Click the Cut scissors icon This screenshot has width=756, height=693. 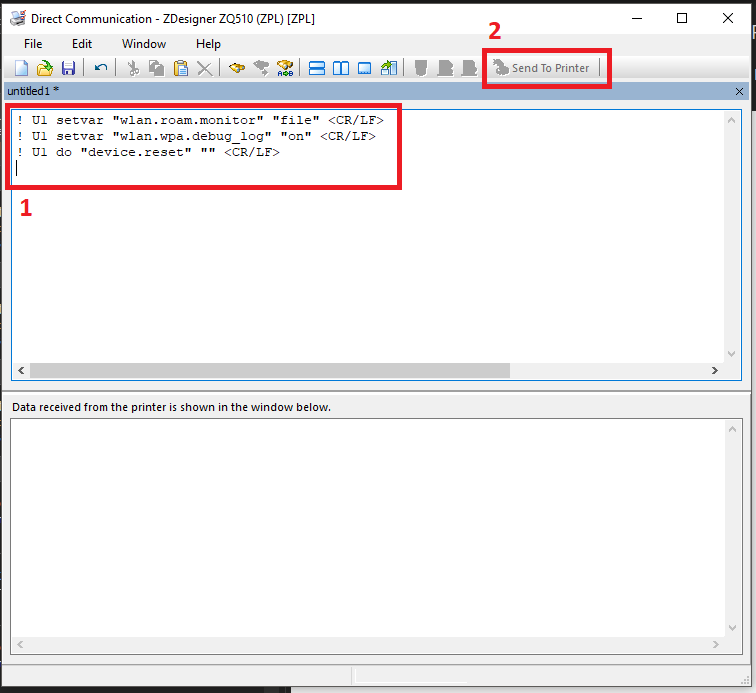132,68
